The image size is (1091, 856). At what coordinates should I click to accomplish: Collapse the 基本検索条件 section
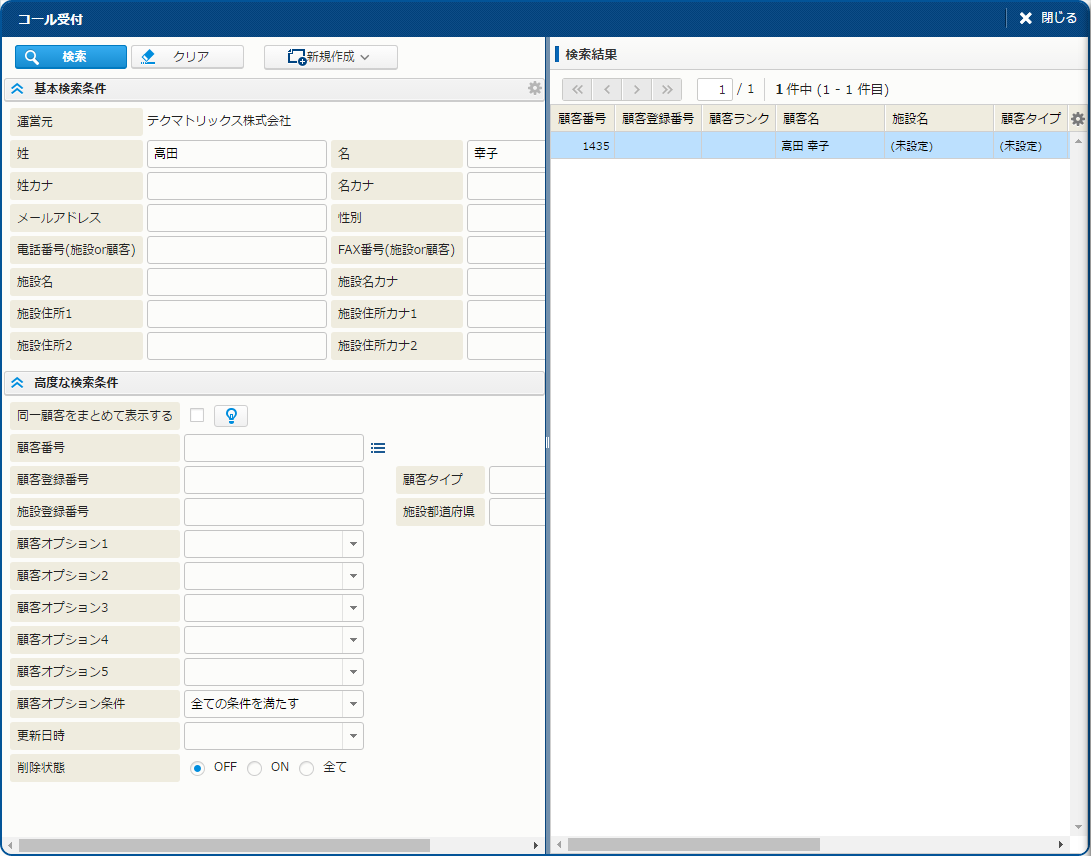(17, 89)
